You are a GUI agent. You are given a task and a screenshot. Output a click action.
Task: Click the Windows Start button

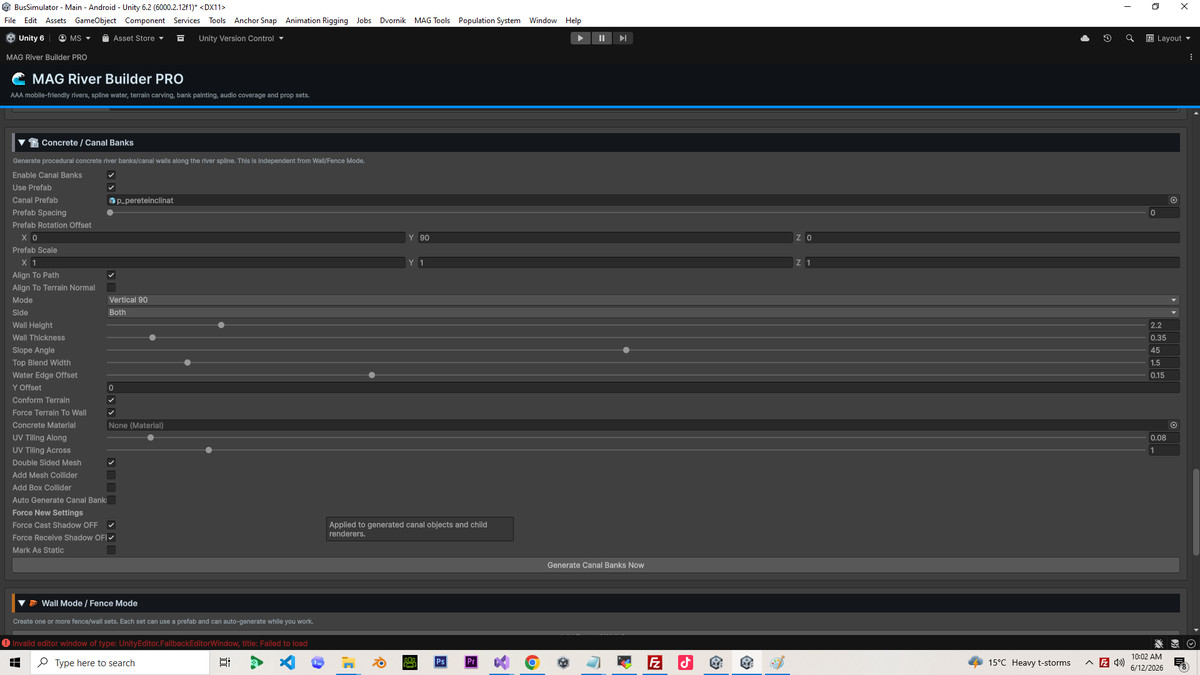(15, 662)
